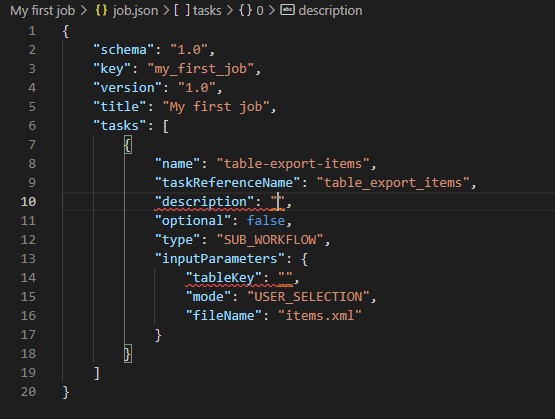Click the object braces icon before 0
Viewport: 555px width, 419px height.
pos(245,10)
